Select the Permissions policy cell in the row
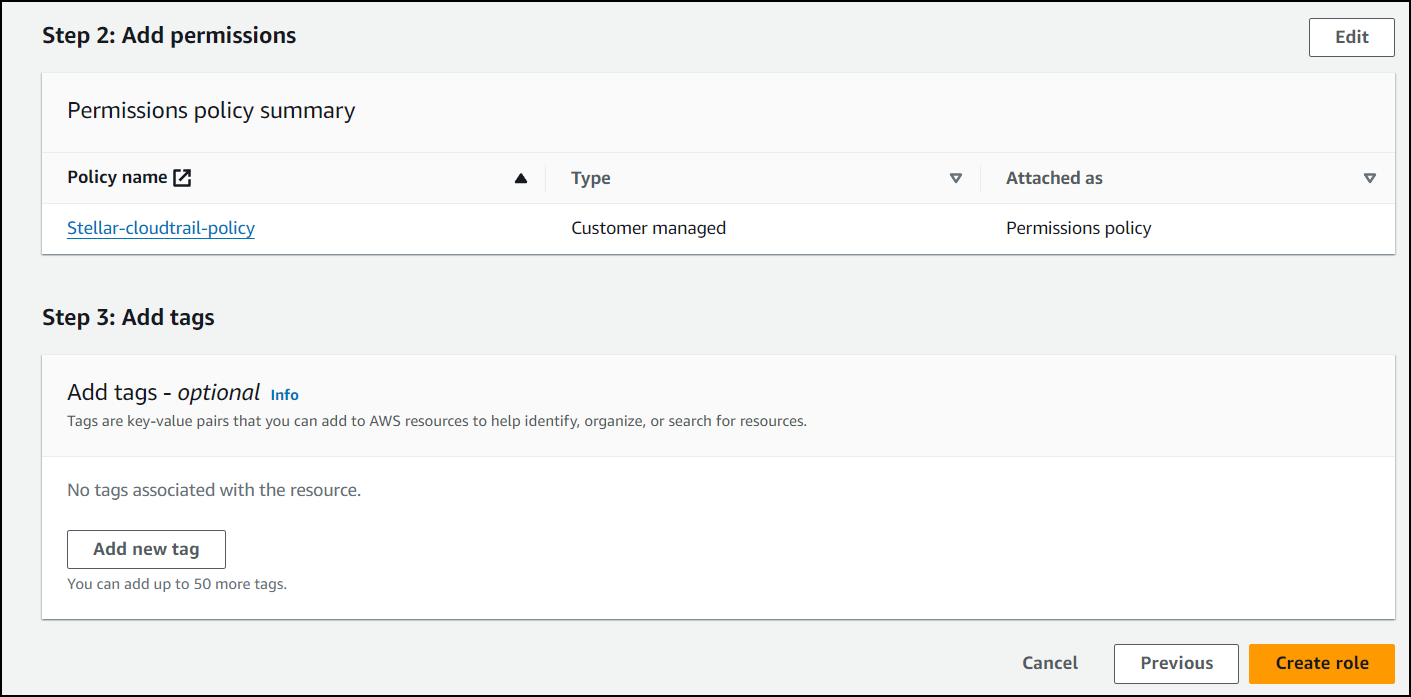The width and height of the screenshot is (1411, 697). (1078, 228)
